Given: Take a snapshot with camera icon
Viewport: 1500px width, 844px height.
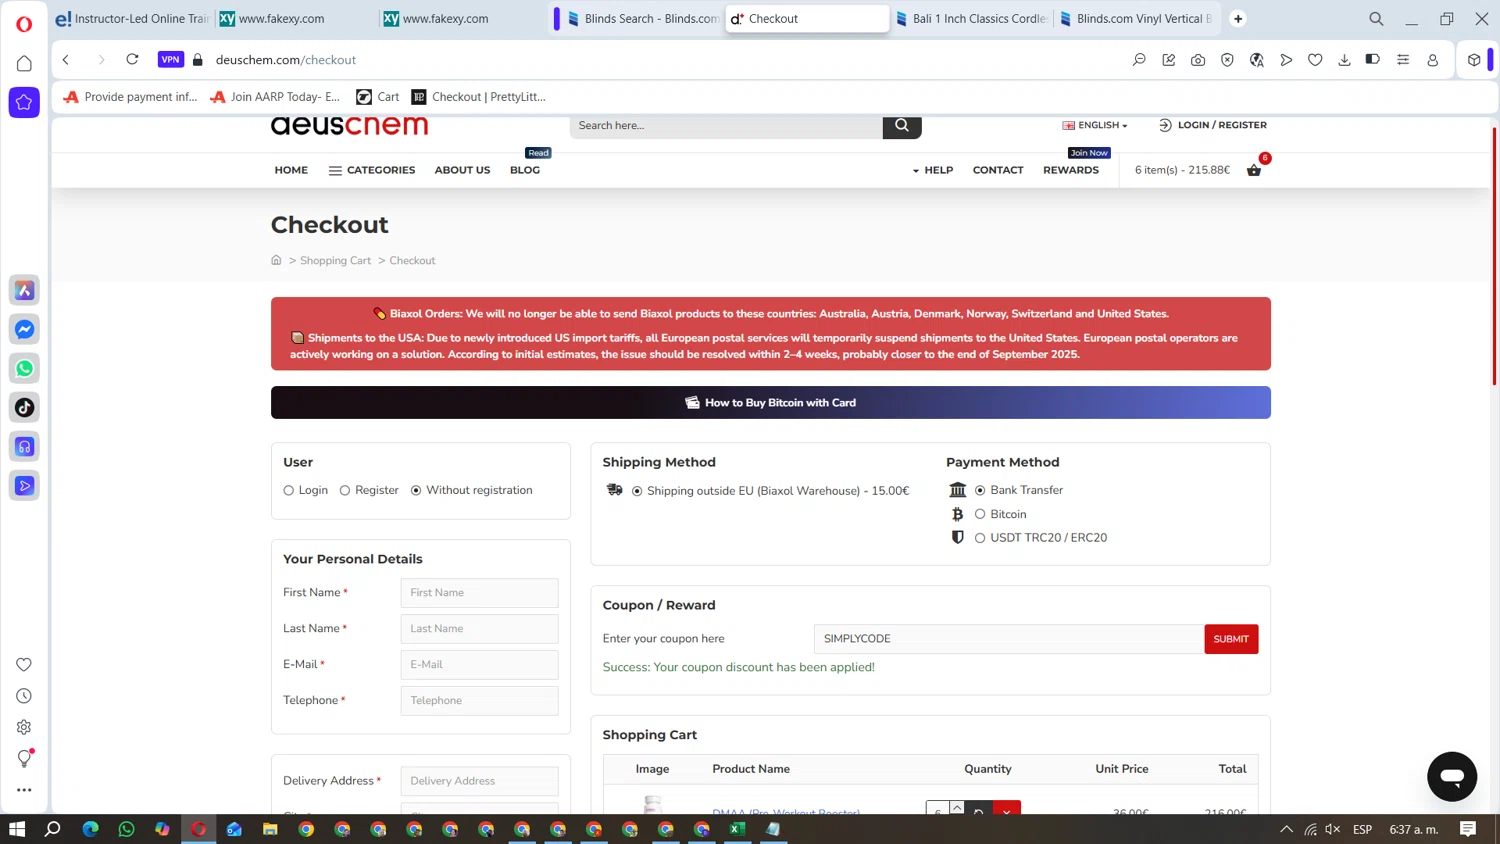Looking at the screenshot, I should tap(1198, 60).
